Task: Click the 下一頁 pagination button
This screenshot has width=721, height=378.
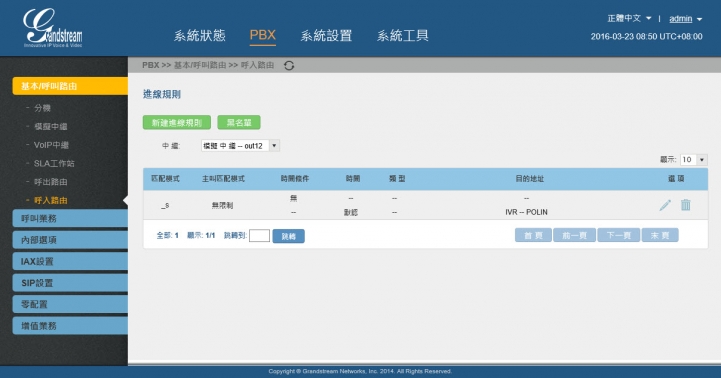Action: coord(618,235)
